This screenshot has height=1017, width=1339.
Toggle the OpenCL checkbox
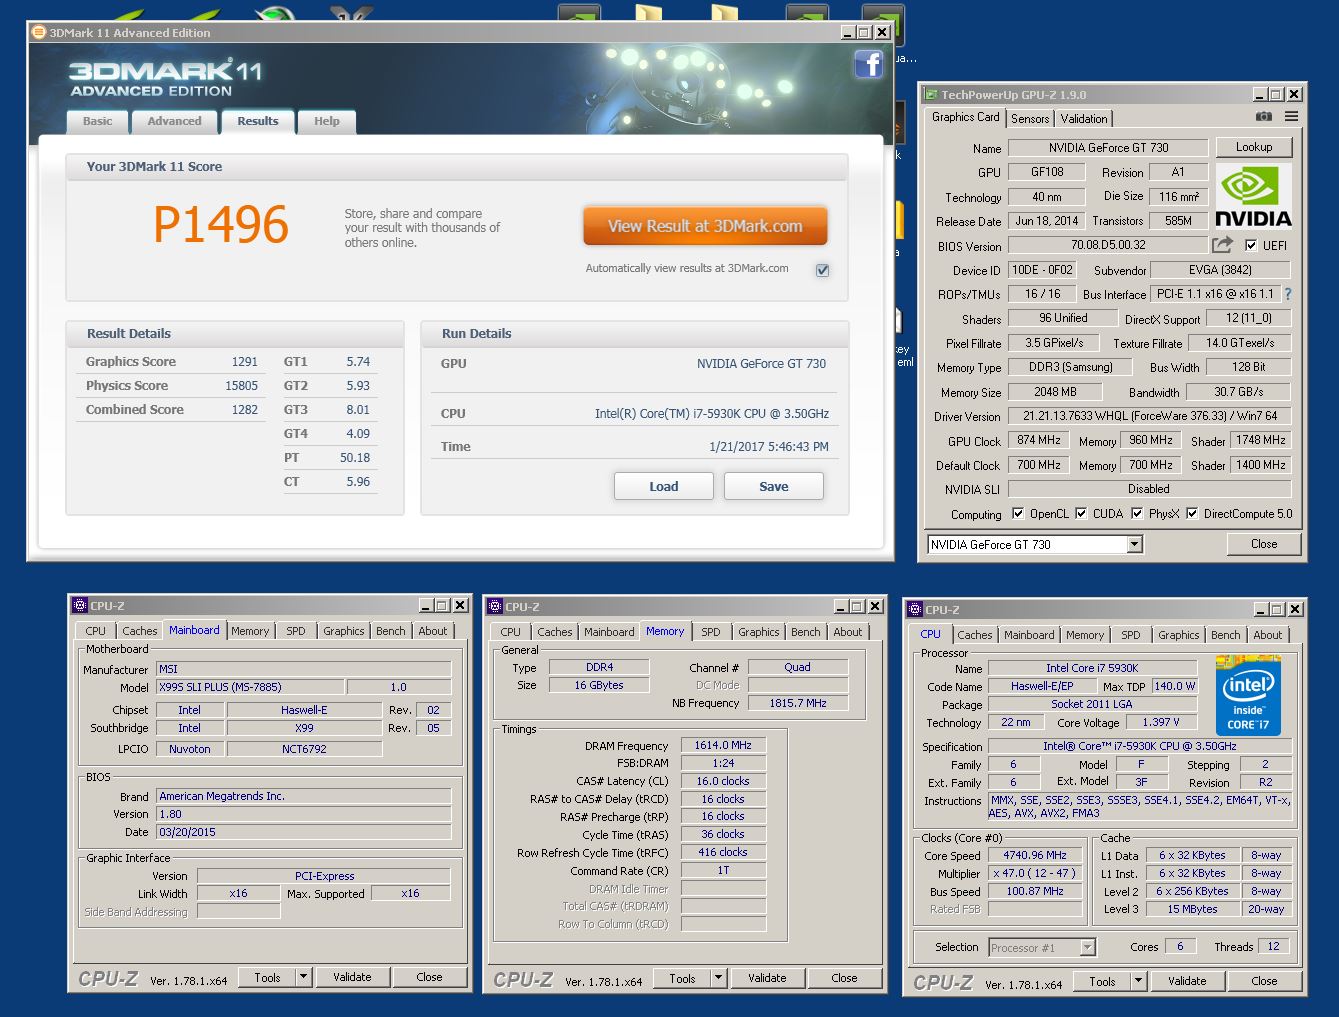click(1018, 514)
